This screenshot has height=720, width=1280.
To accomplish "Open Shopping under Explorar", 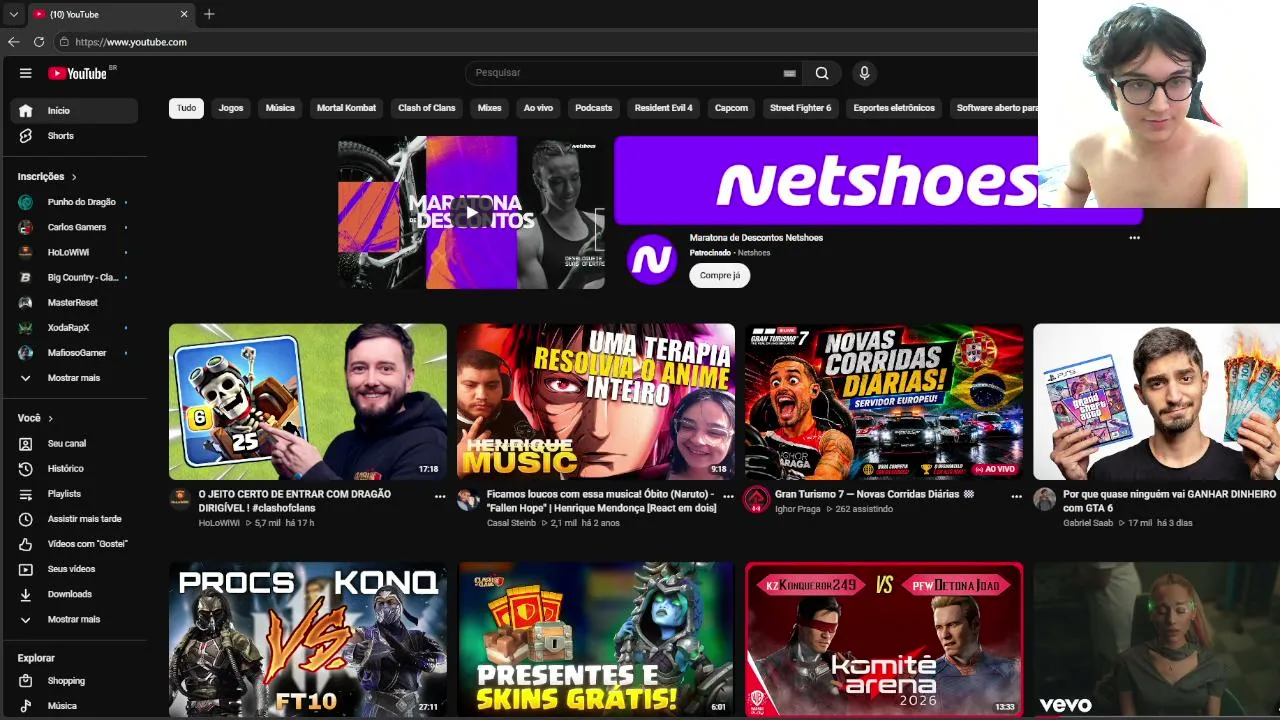I will (x=74, y=681).
